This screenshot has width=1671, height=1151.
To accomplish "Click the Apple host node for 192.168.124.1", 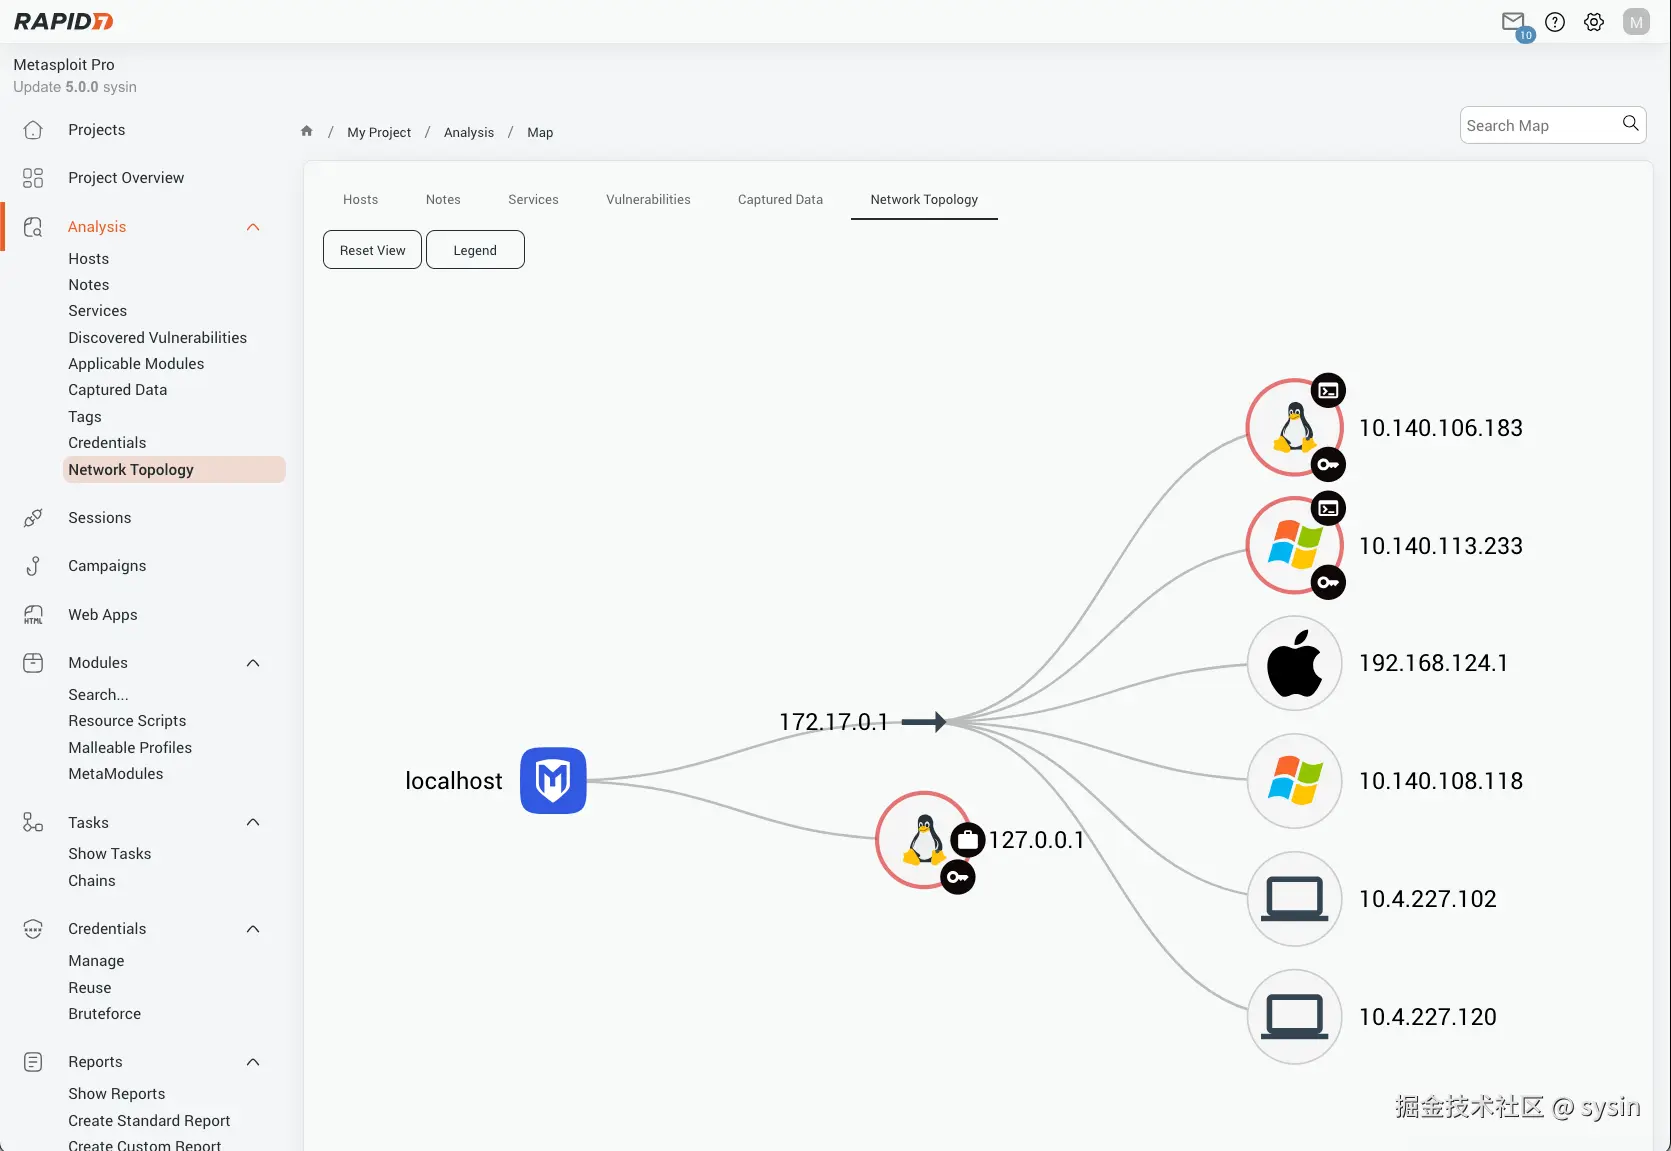I will [1294, 662].
